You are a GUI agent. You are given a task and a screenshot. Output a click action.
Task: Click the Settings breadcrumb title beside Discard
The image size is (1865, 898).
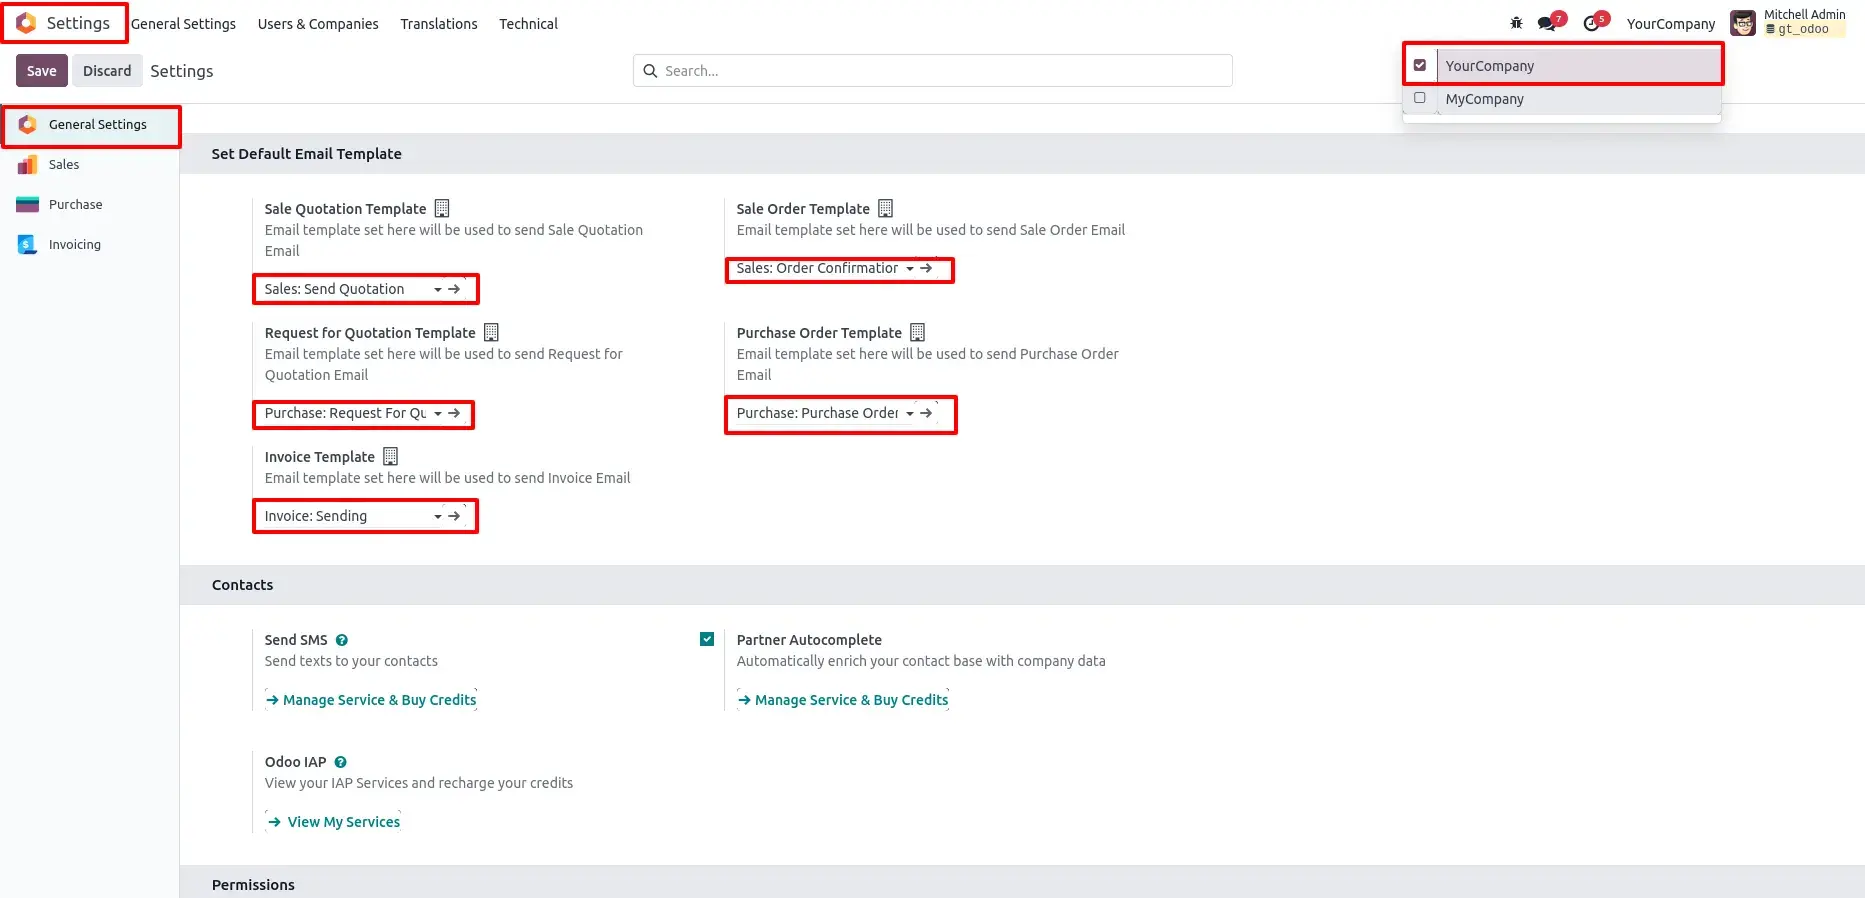click(x=182, y=71)
